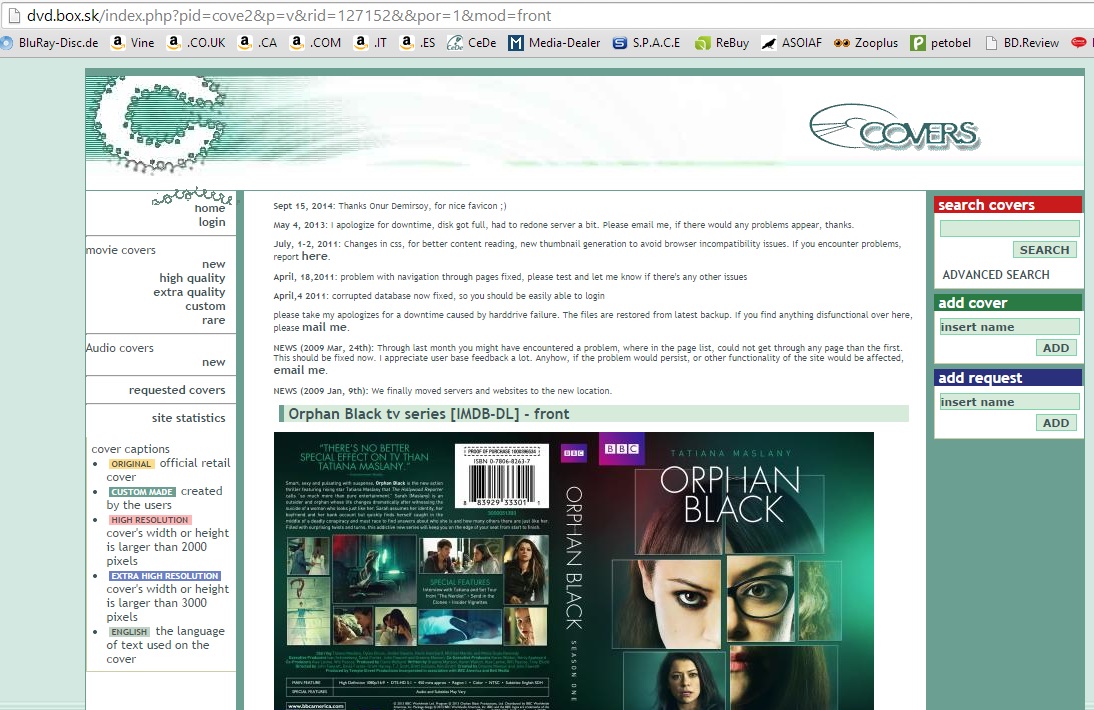This screenshot has height=710, width=1094.
Task: Click the search covers text field
Action: pyautogui.click(x=1009, y=228)
